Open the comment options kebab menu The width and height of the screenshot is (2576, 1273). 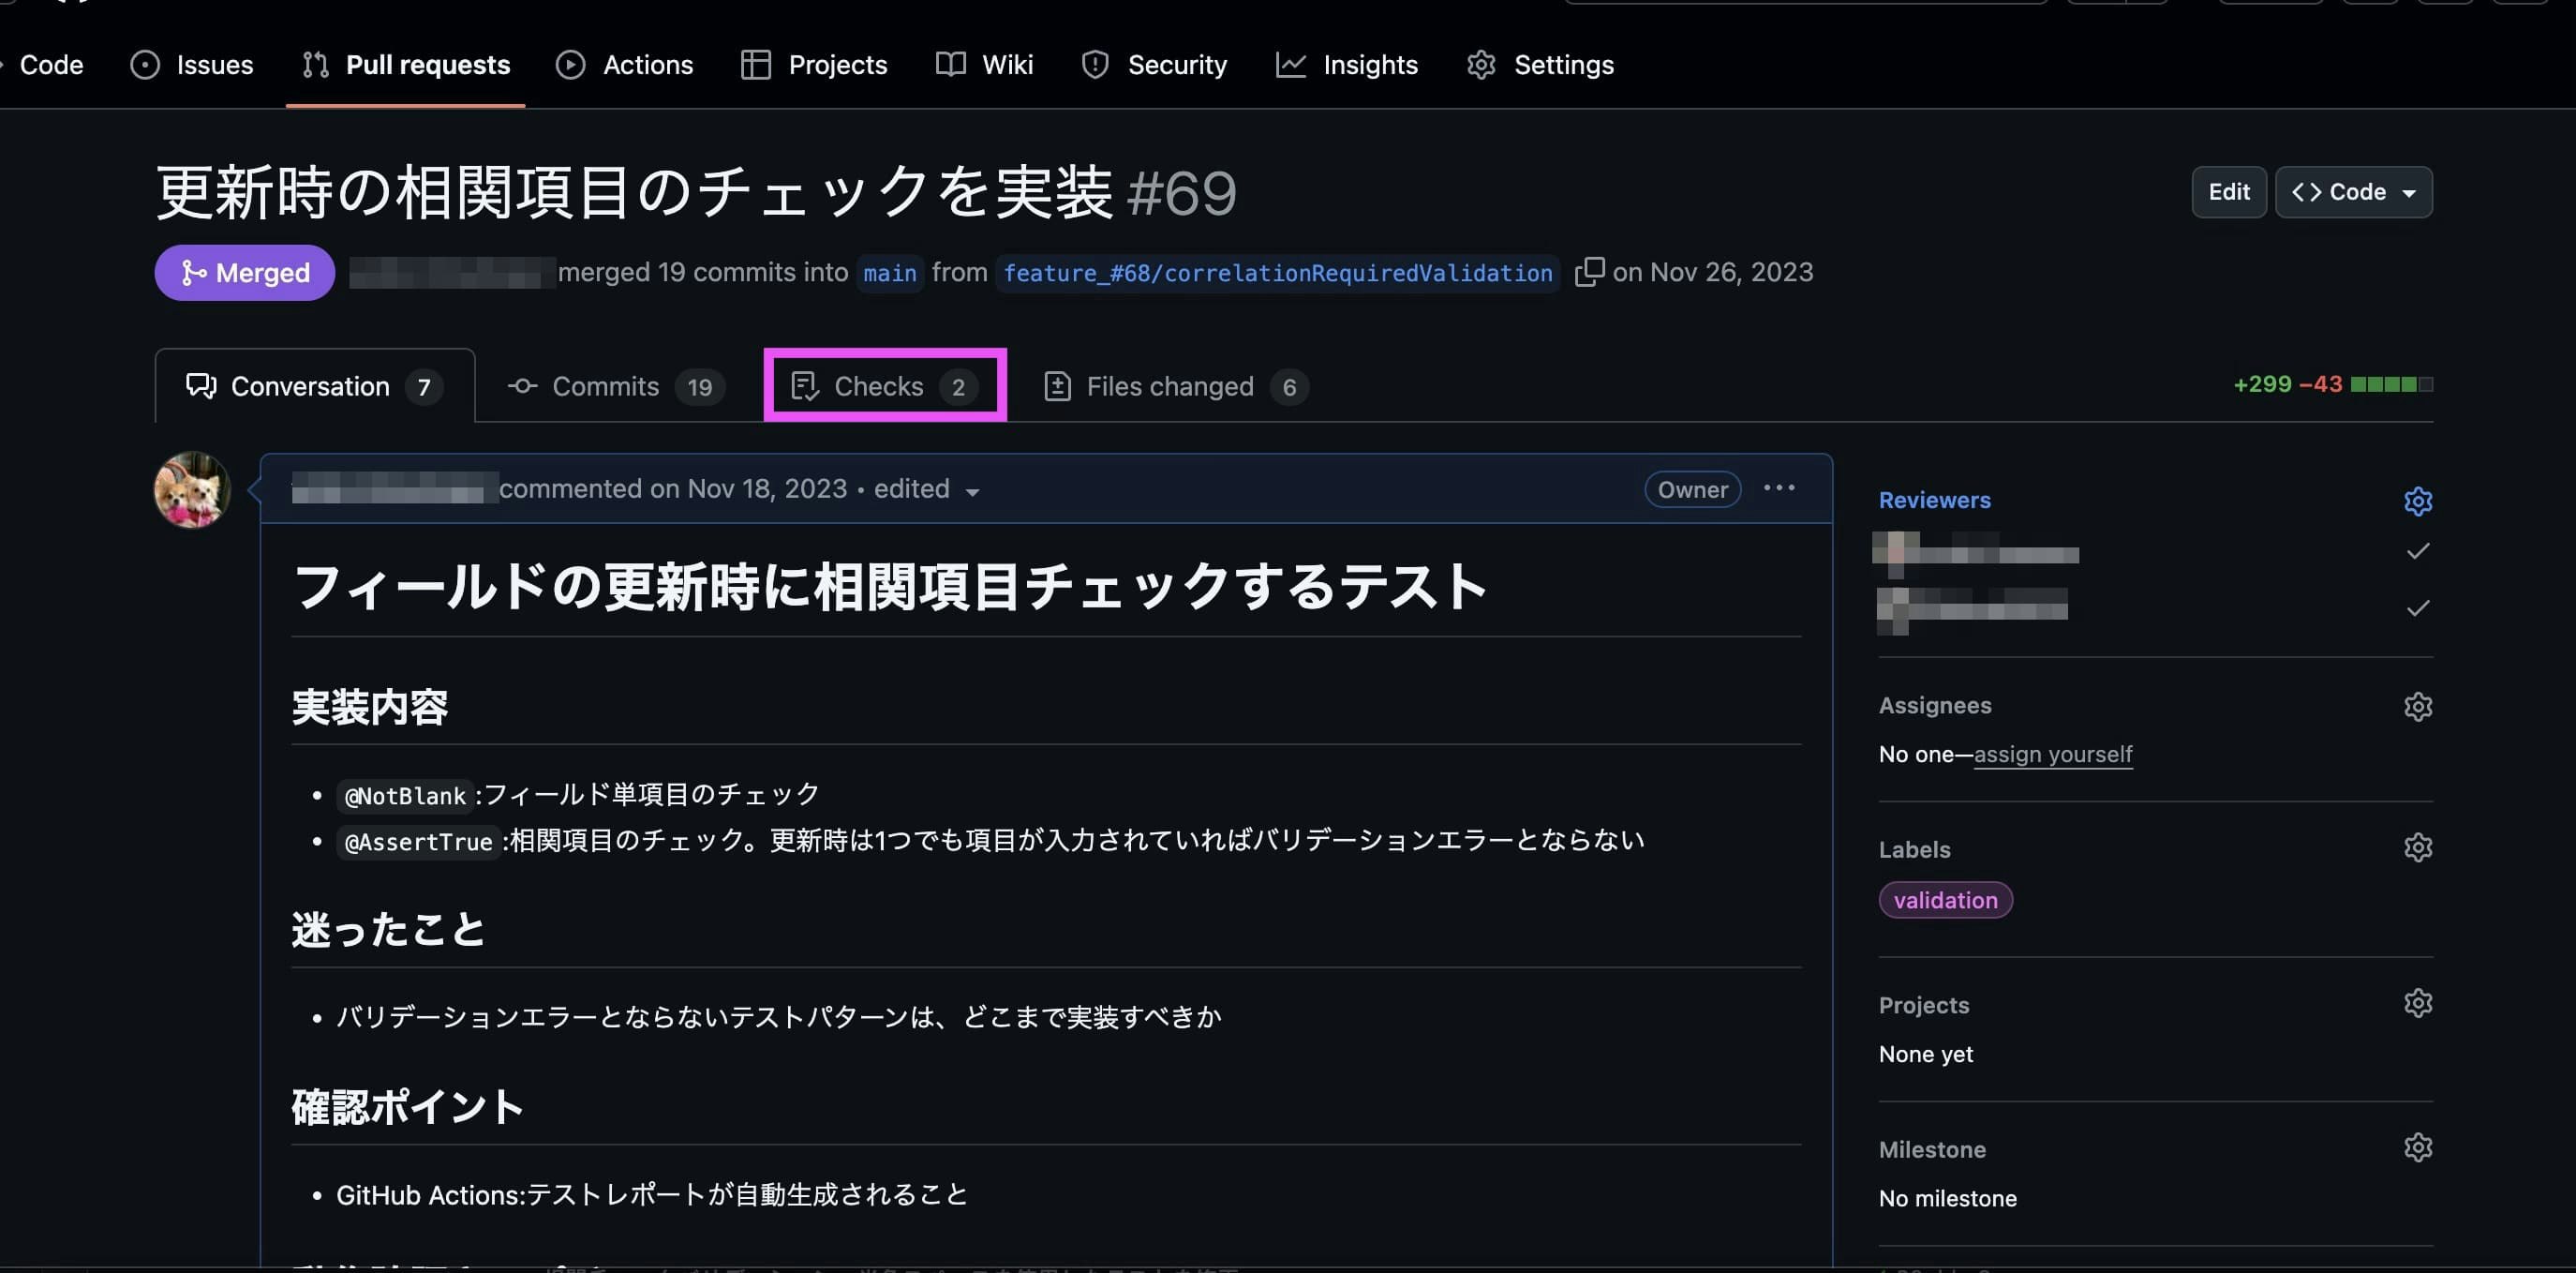(1779, 488)
